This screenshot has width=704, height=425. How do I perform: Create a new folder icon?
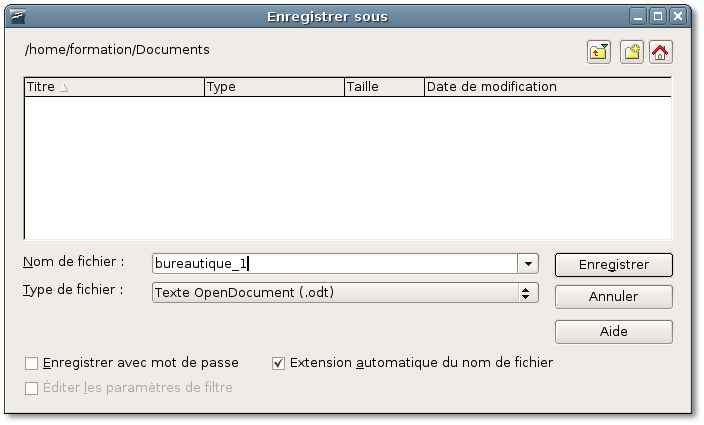pos(632,52)
